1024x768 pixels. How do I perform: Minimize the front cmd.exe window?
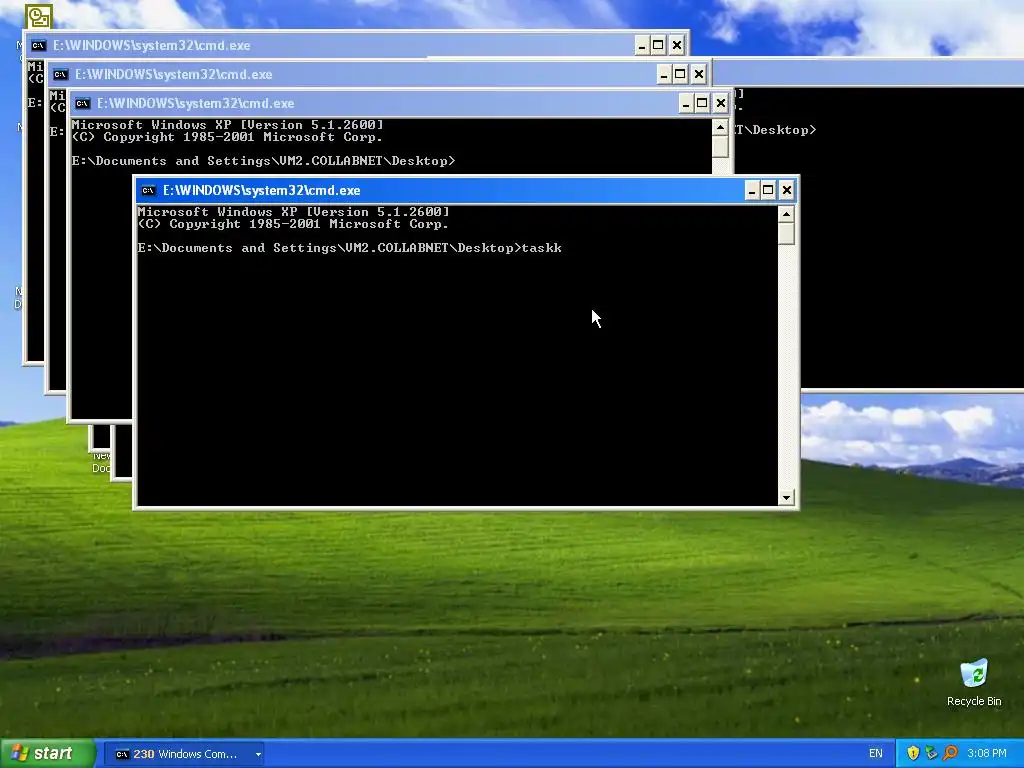click(x=752, y=191)
